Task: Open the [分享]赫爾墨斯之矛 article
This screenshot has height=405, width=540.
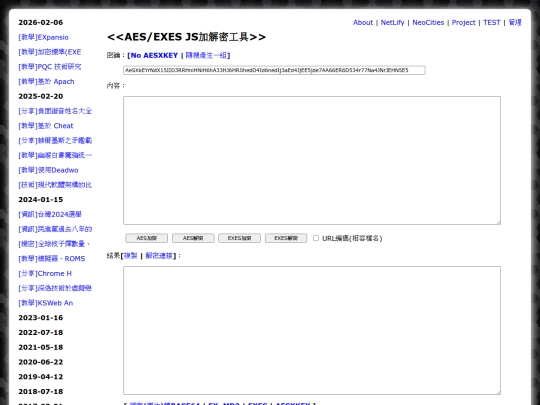Action: coord(55,141)
